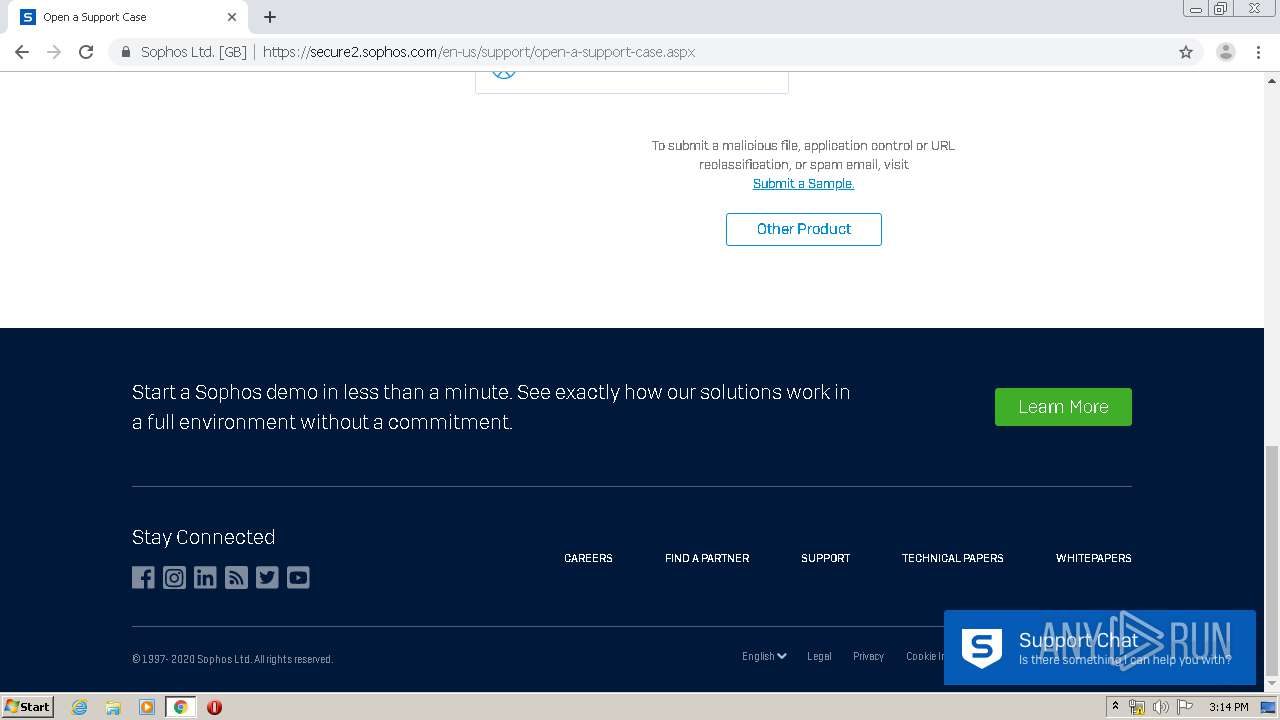Open Find a Partner footer link
This screenshot has width=1280, height=720.
coord(707,558)
